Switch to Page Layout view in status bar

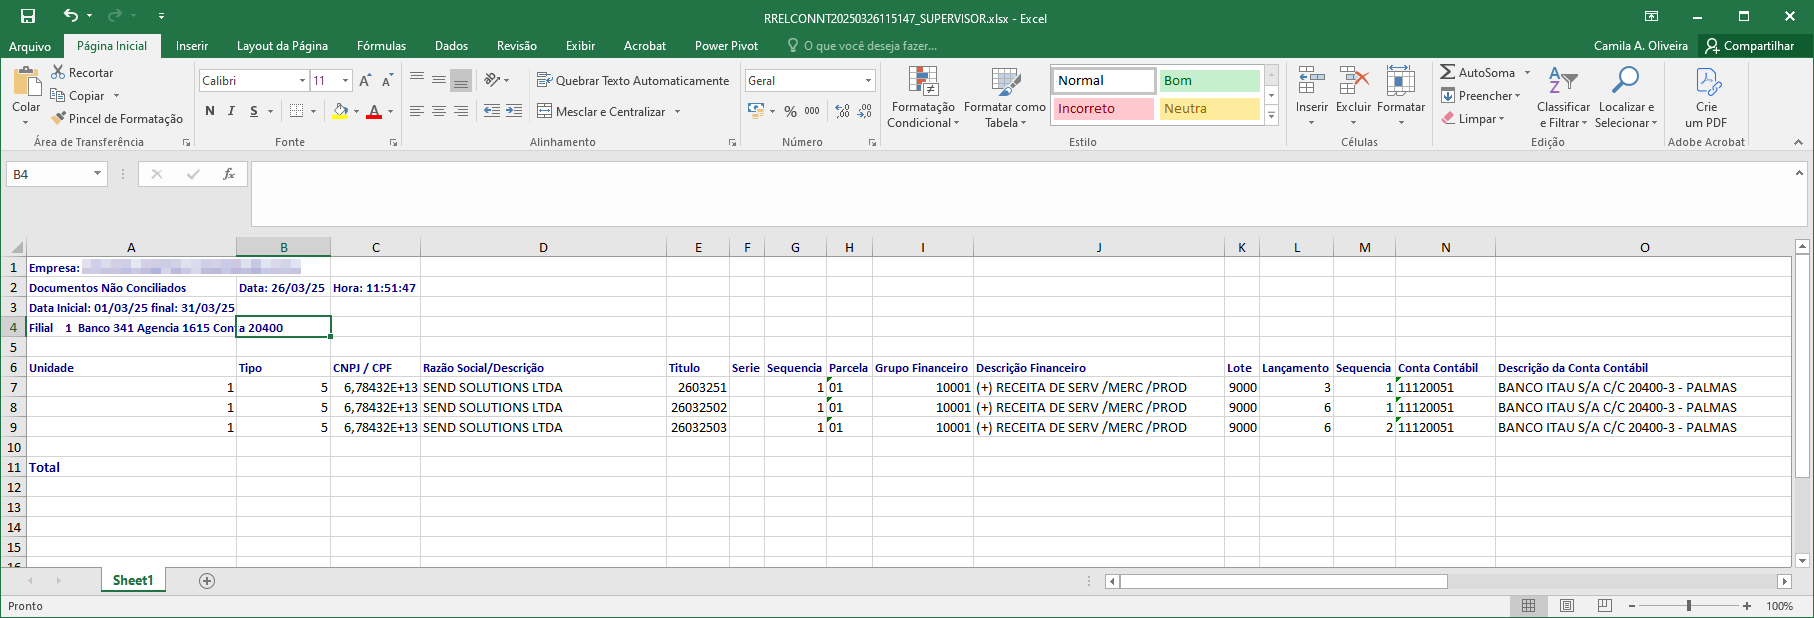(1567, 606)
